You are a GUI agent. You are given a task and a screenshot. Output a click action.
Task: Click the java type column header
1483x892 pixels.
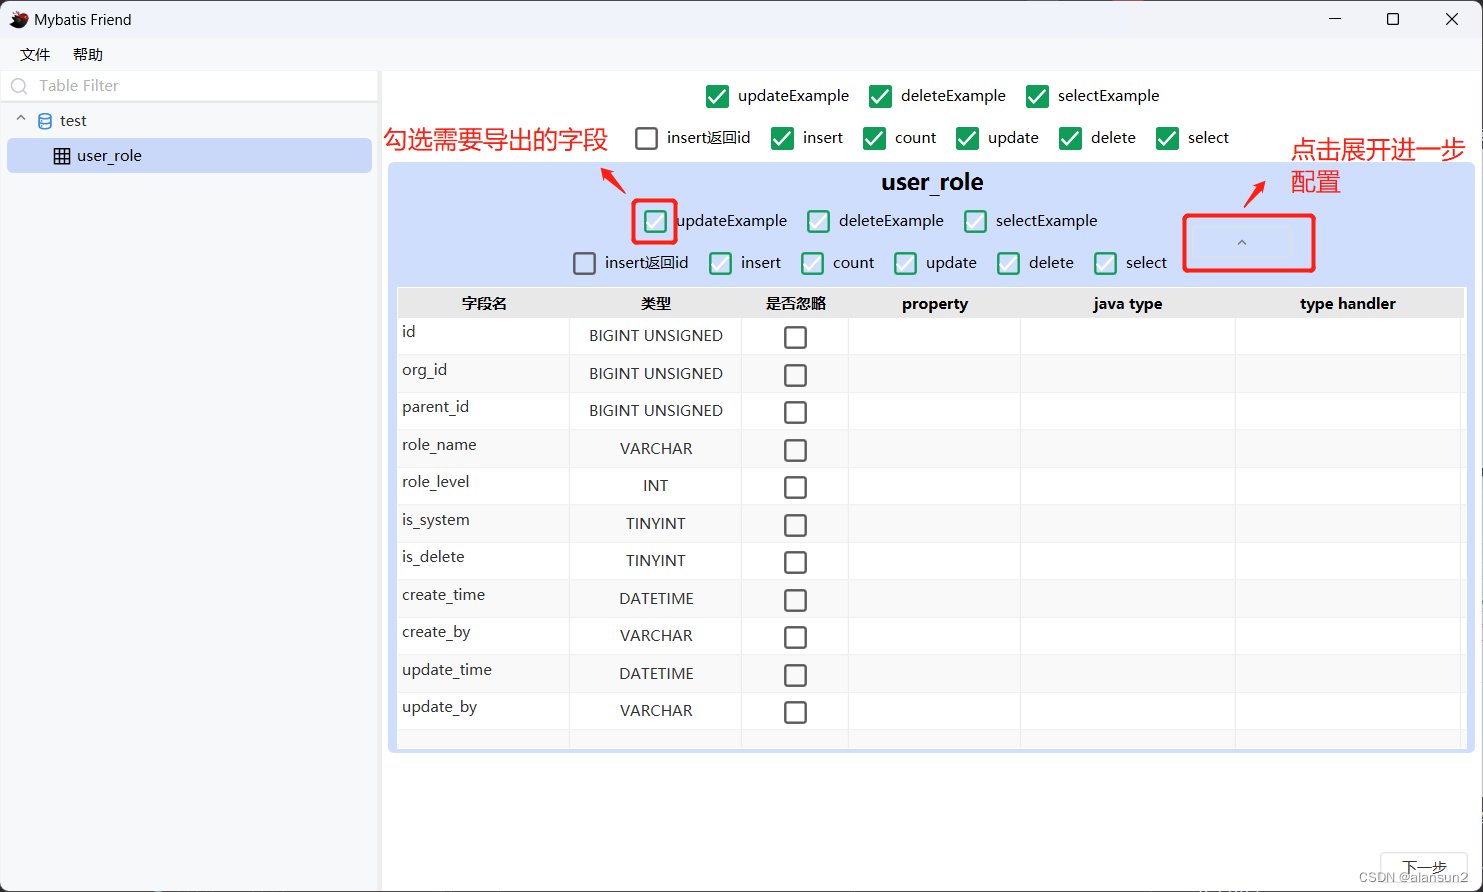click(x=1128, y=304)
